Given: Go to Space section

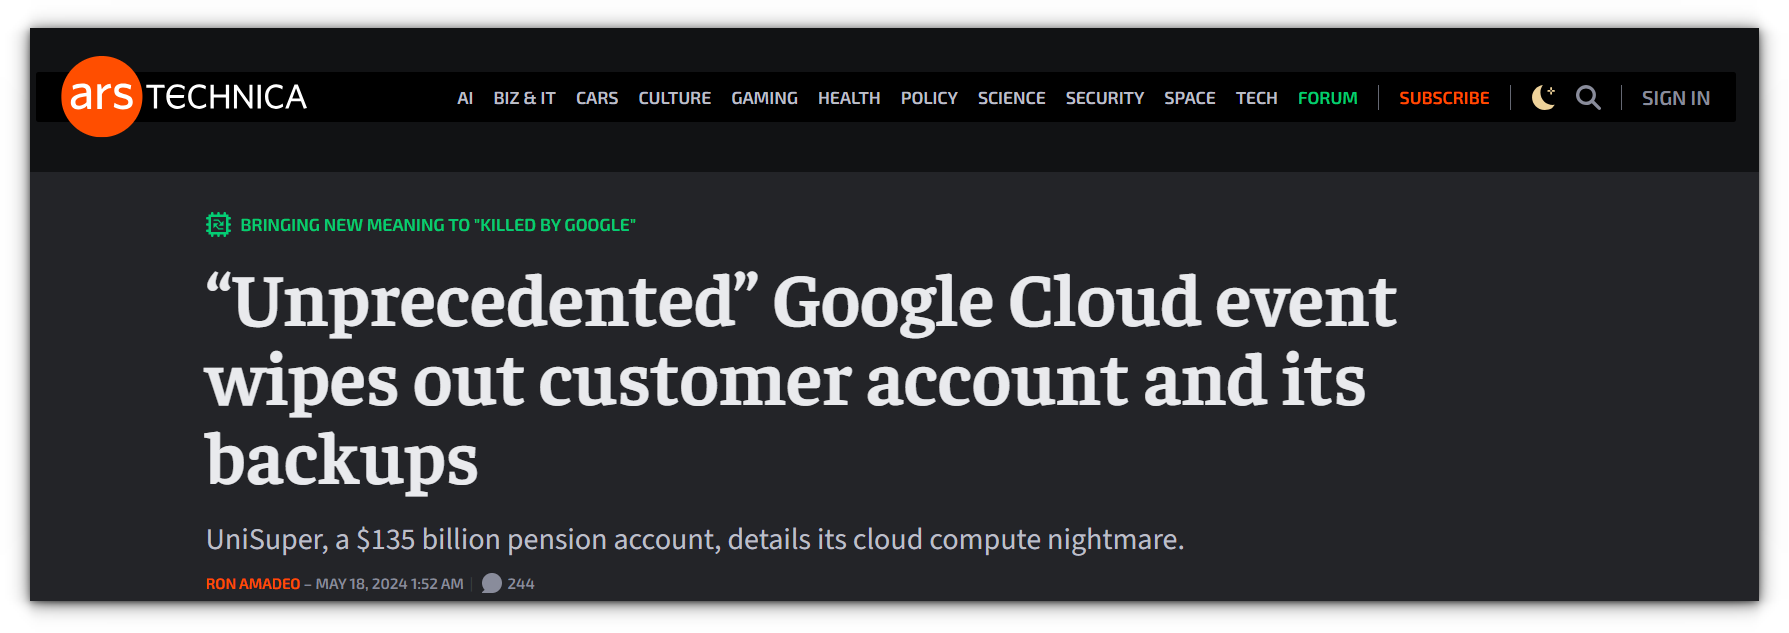Looking at the screenshot, I should [x=1190, y=98].
